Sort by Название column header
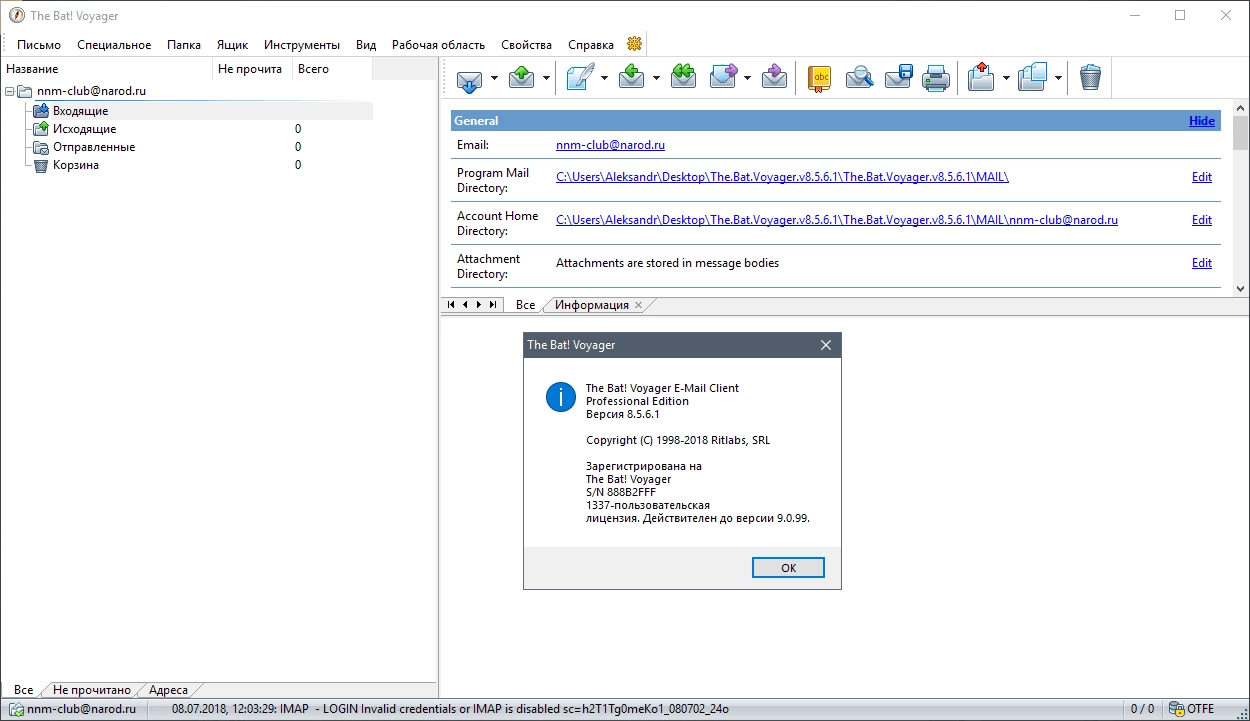 pyautogui.click(x=107, y=69)
